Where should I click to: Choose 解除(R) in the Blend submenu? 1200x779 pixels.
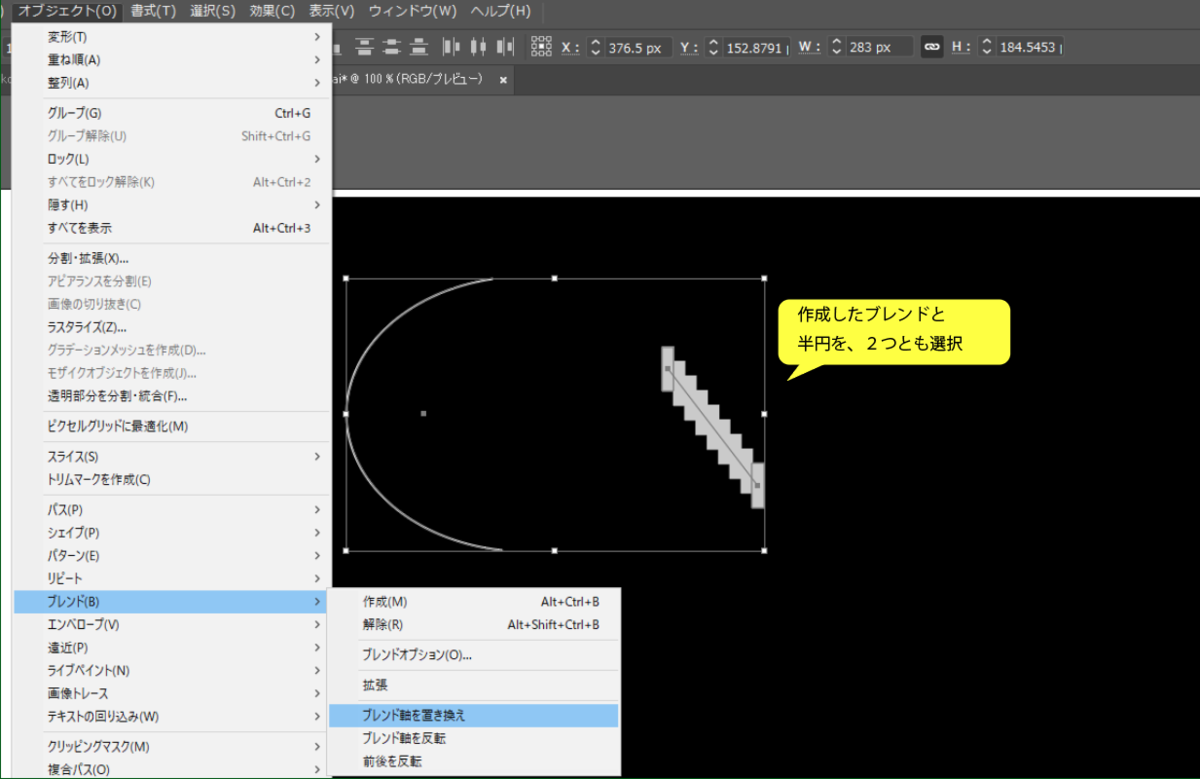pos(474,625)
